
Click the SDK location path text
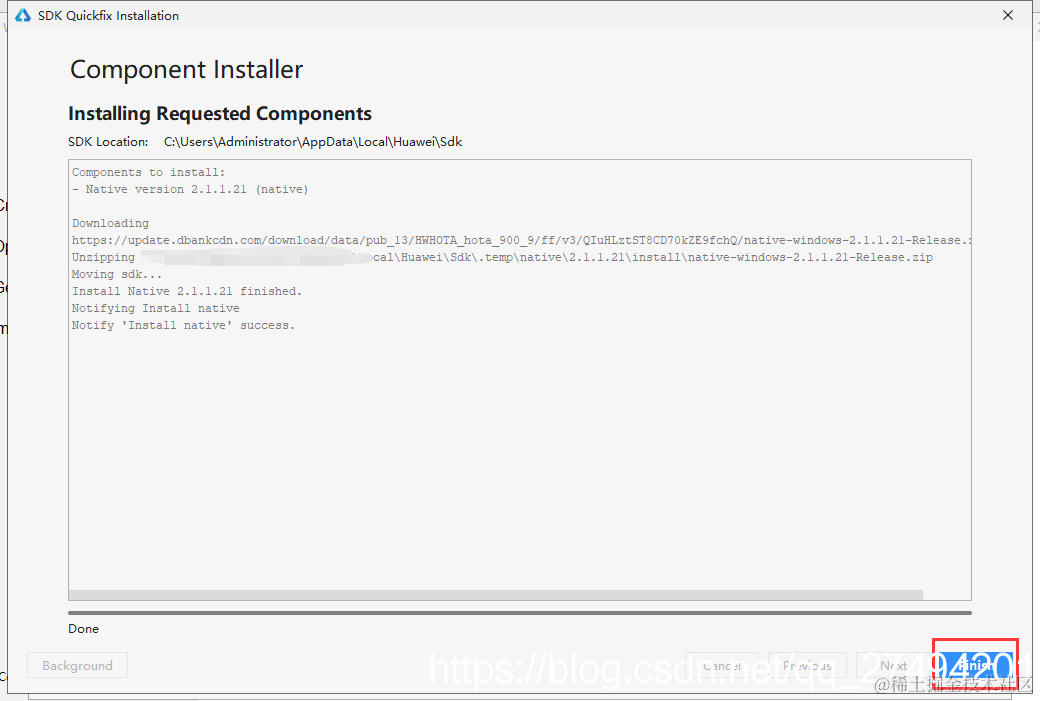click(x=313, y=142)
